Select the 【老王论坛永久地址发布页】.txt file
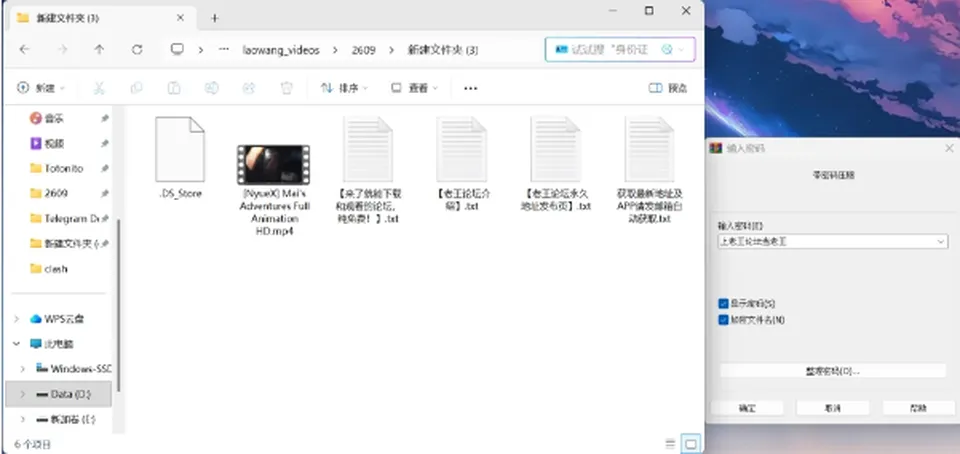Screen dimensions: 960x454 pos(556,164)
